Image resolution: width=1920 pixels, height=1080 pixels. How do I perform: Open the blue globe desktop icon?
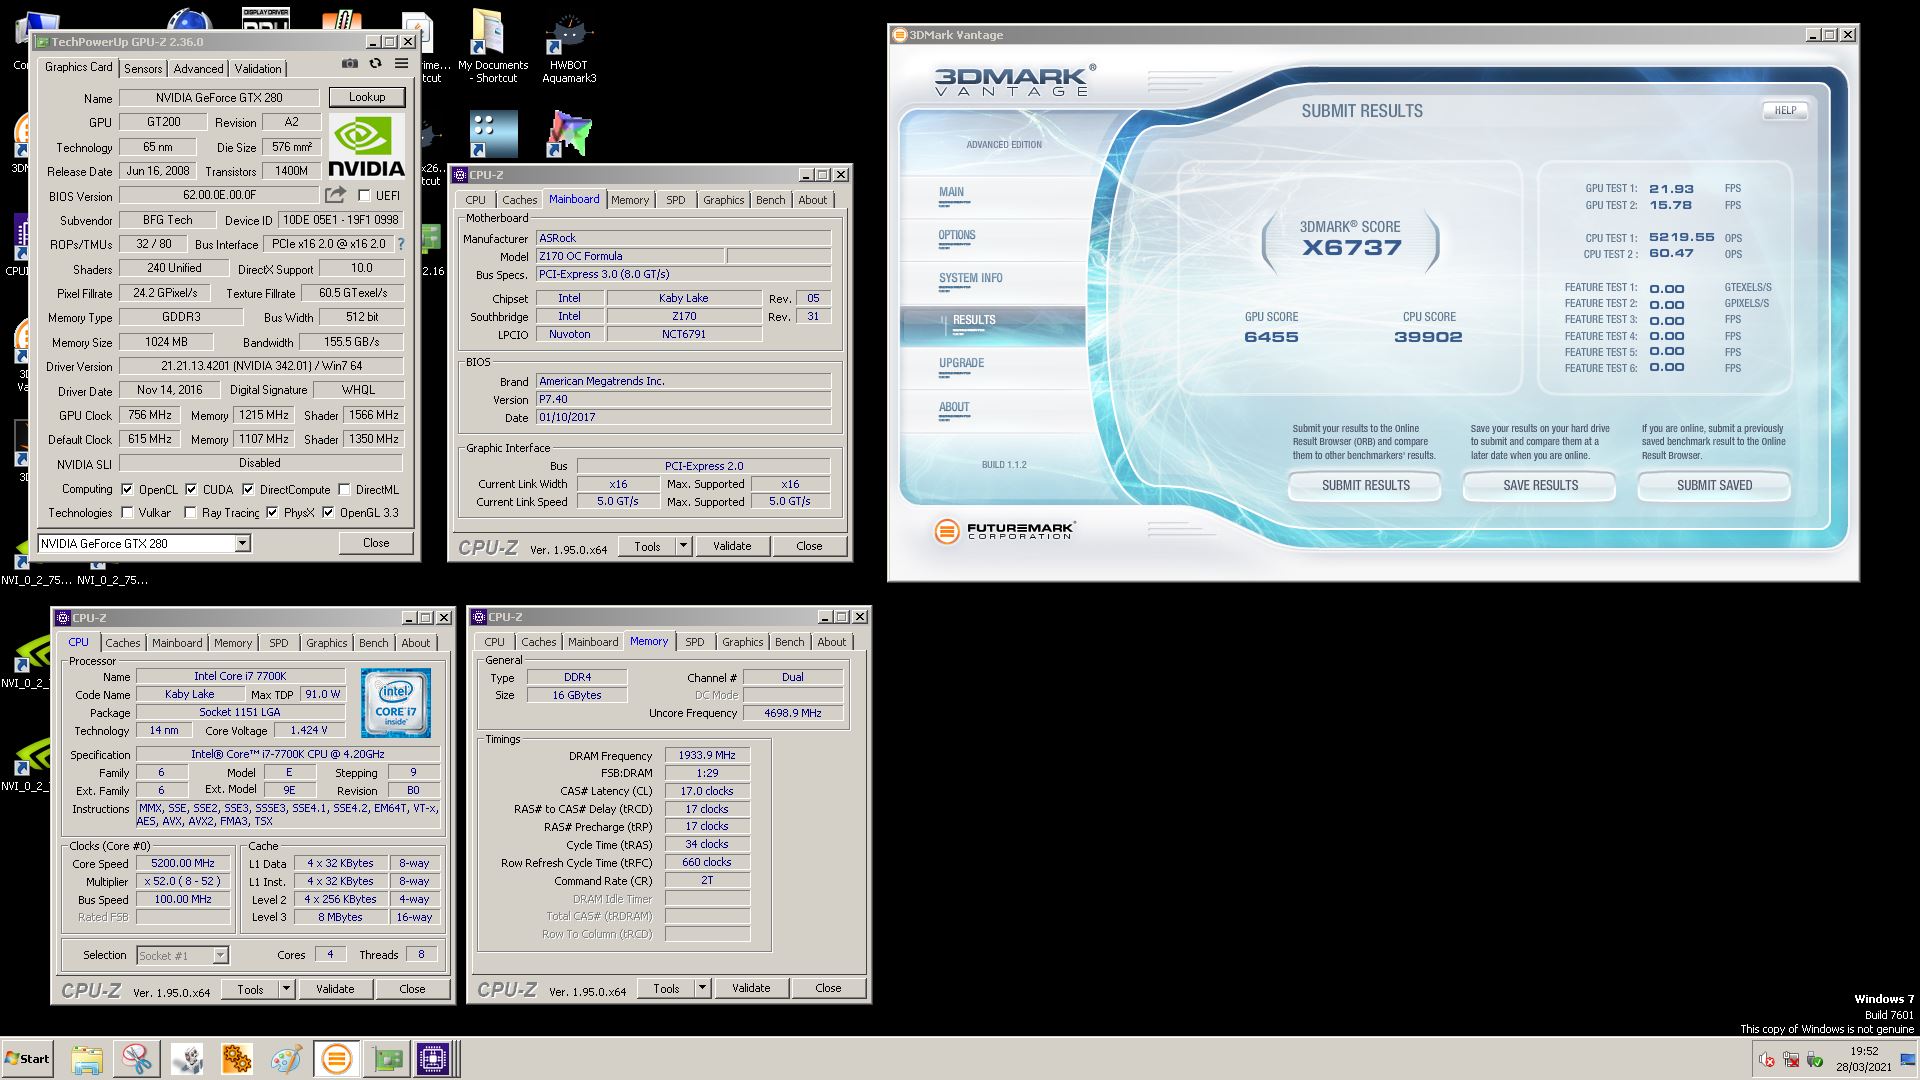pos(189,20)
